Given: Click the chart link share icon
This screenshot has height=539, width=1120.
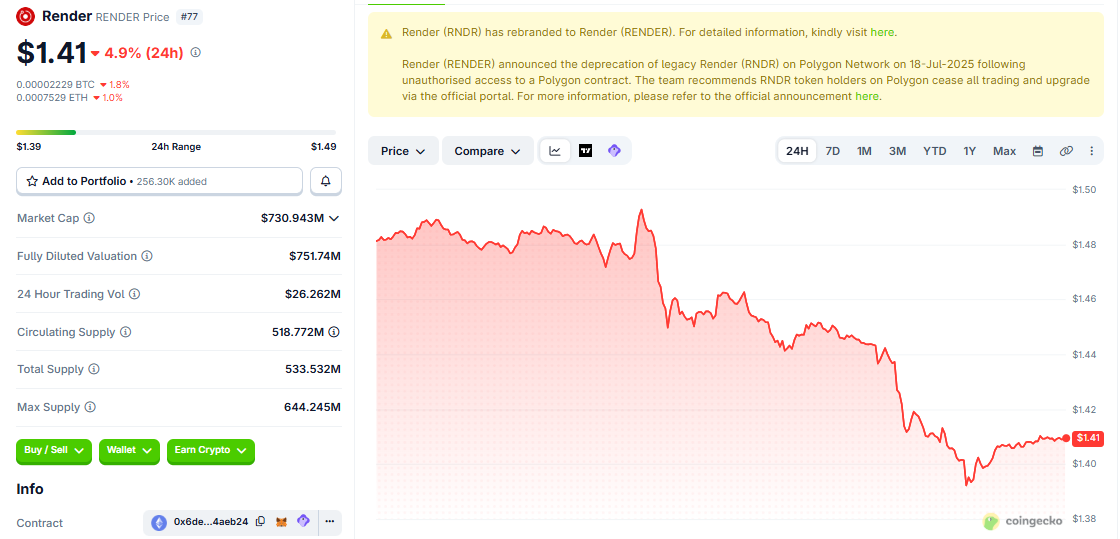Looking at the screenshot, I should tap(1066, 151).
